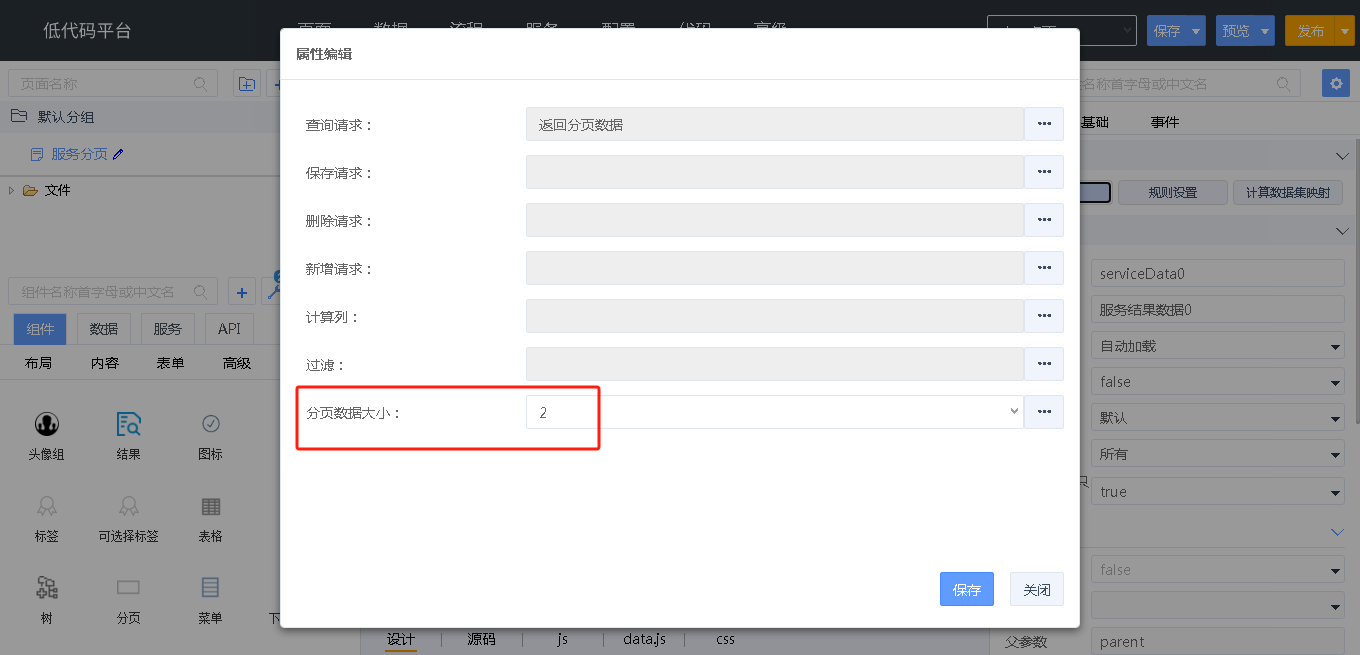Click the blue 保存 button in the dialog
The image size is (1360, 655).
coord(966,590)
